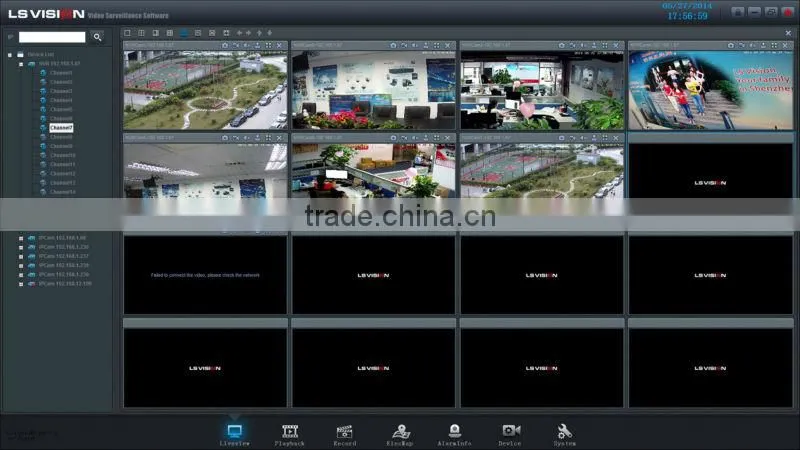Select the bottom-right empty LS VISION pane
This screenshot has width=800, height=450.
[711, 368]
